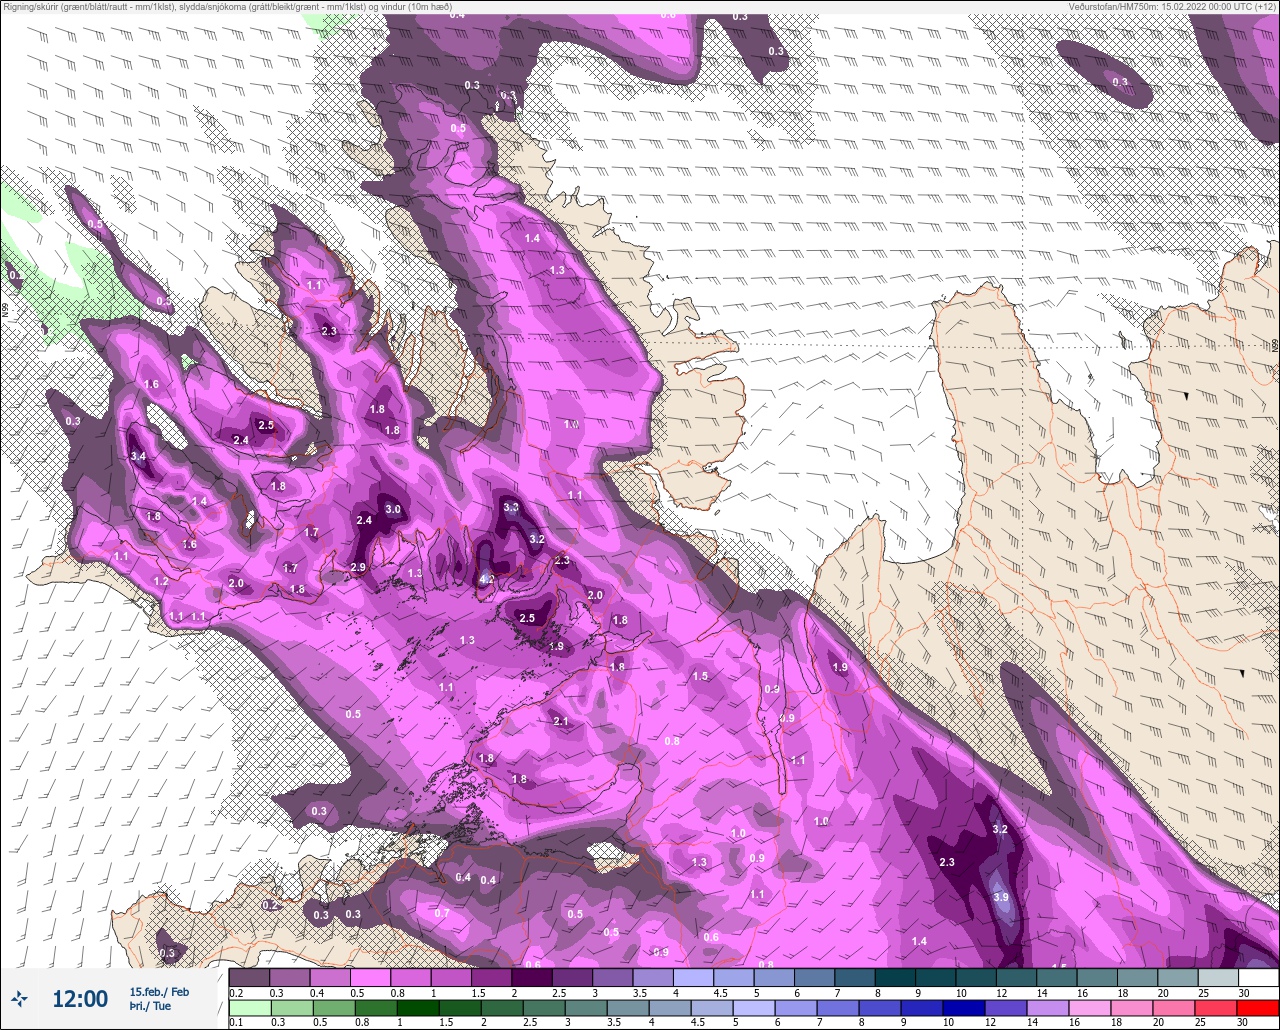The height and width of the screenshot is (1030, 1280).
Task: Click the 12:00 forecast time label
Action: click(x=80, y=999)
